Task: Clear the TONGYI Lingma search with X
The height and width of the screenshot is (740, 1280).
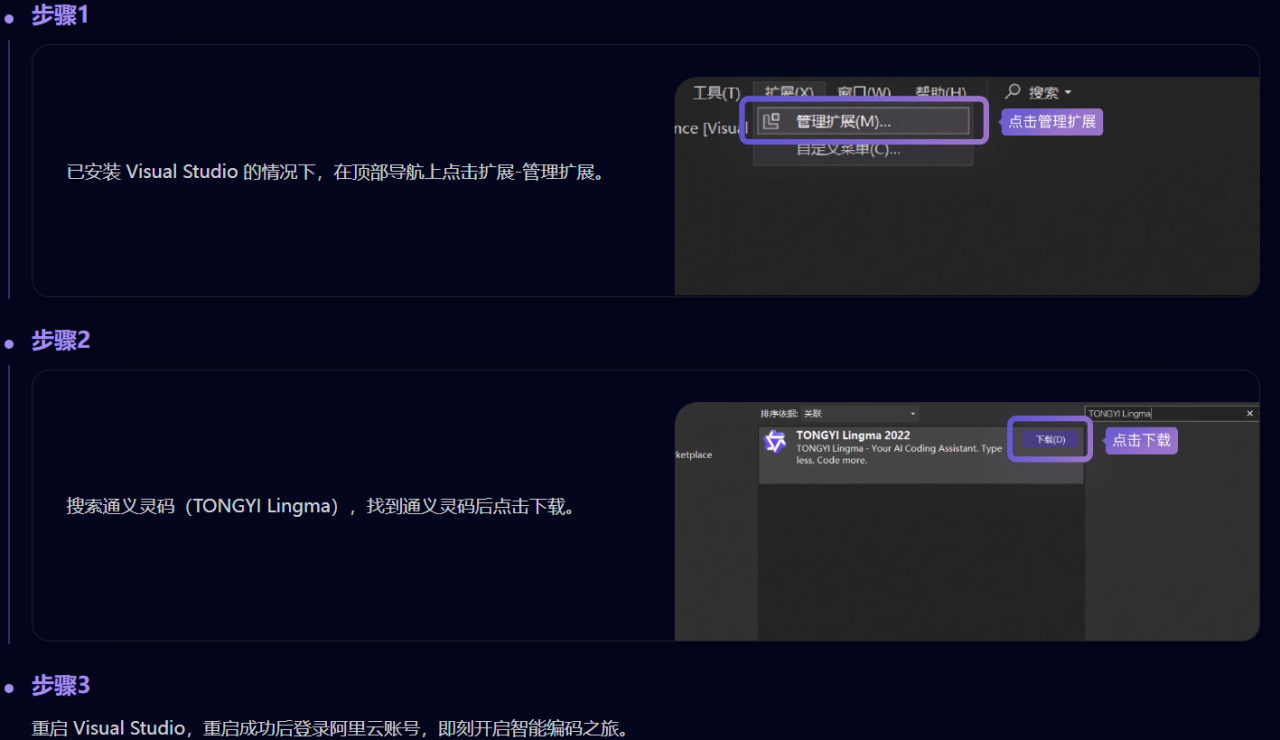Action: pyautogui.click(x=1250, y=413)
